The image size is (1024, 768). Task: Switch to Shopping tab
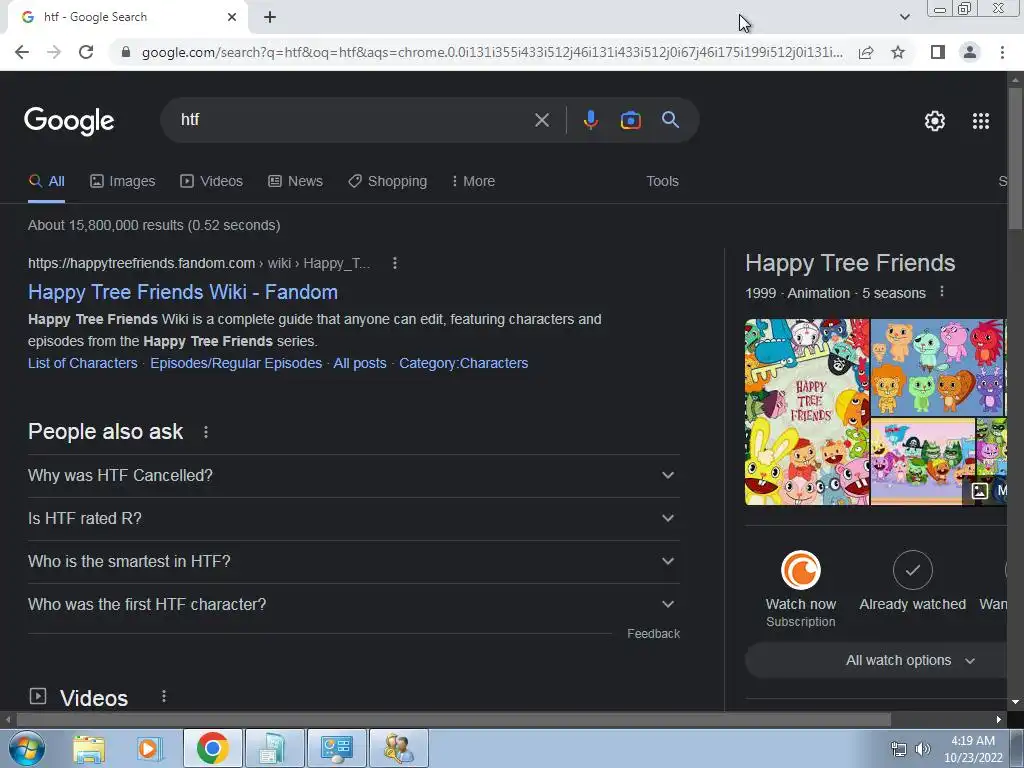coord(388,182)
